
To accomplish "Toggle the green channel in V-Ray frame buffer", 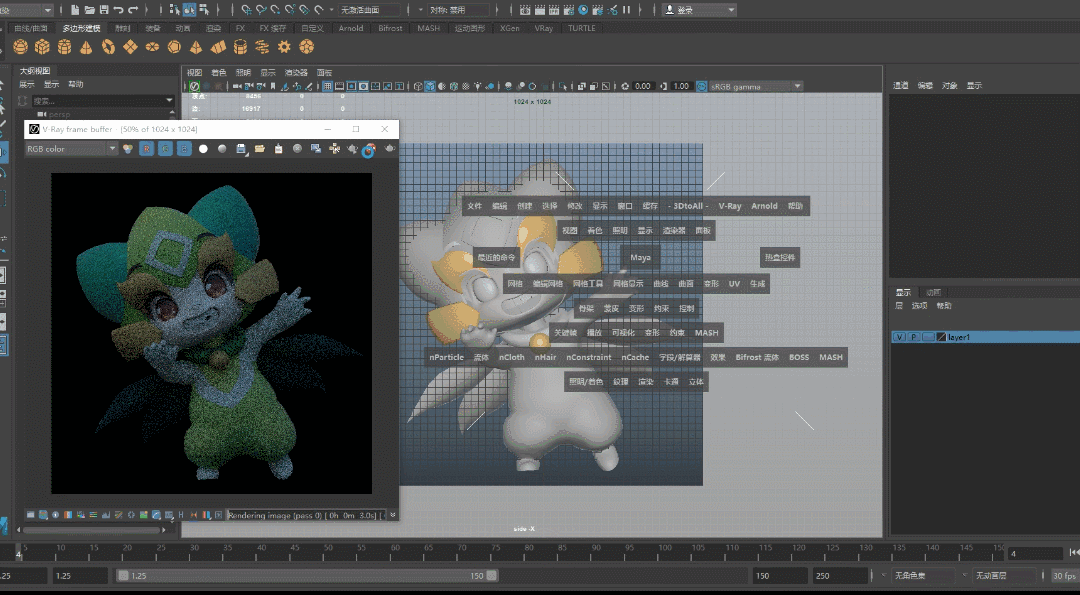I will click(x=165, y=149).
